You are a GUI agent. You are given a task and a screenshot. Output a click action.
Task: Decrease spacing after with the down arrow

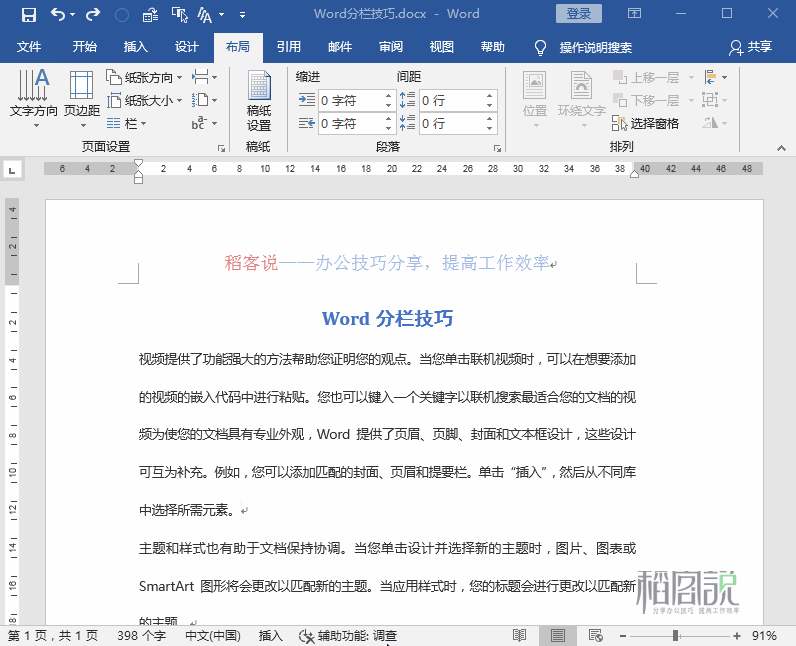pos(489,128)
